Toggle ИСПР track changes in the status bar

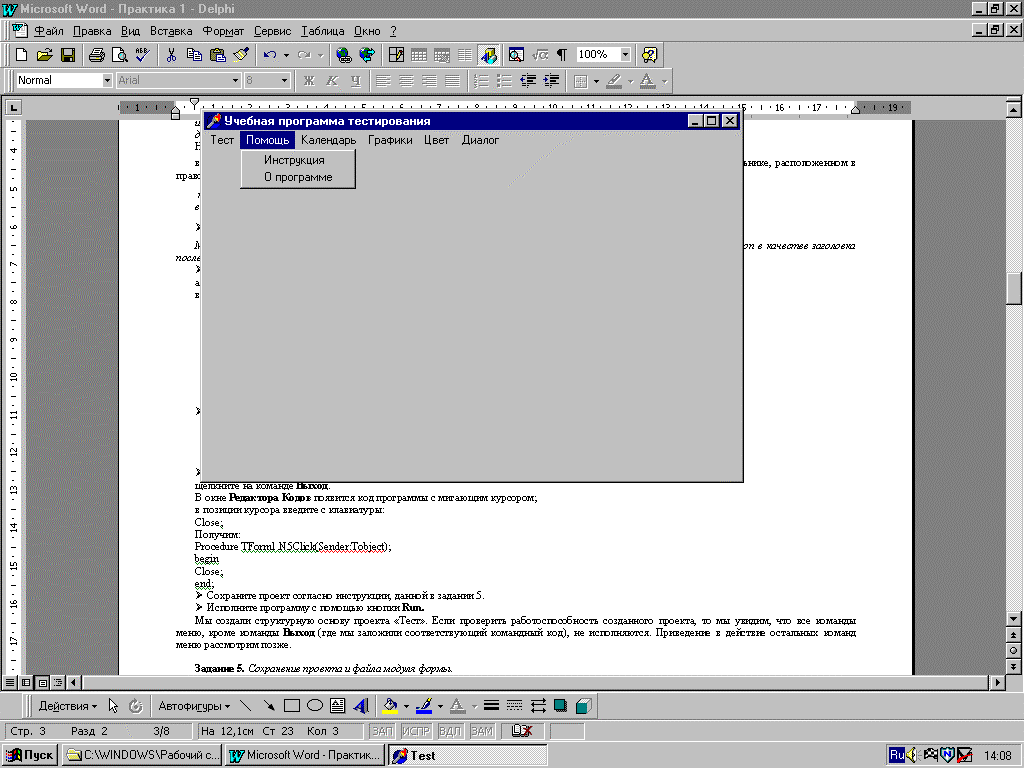(x=416, y=731)
